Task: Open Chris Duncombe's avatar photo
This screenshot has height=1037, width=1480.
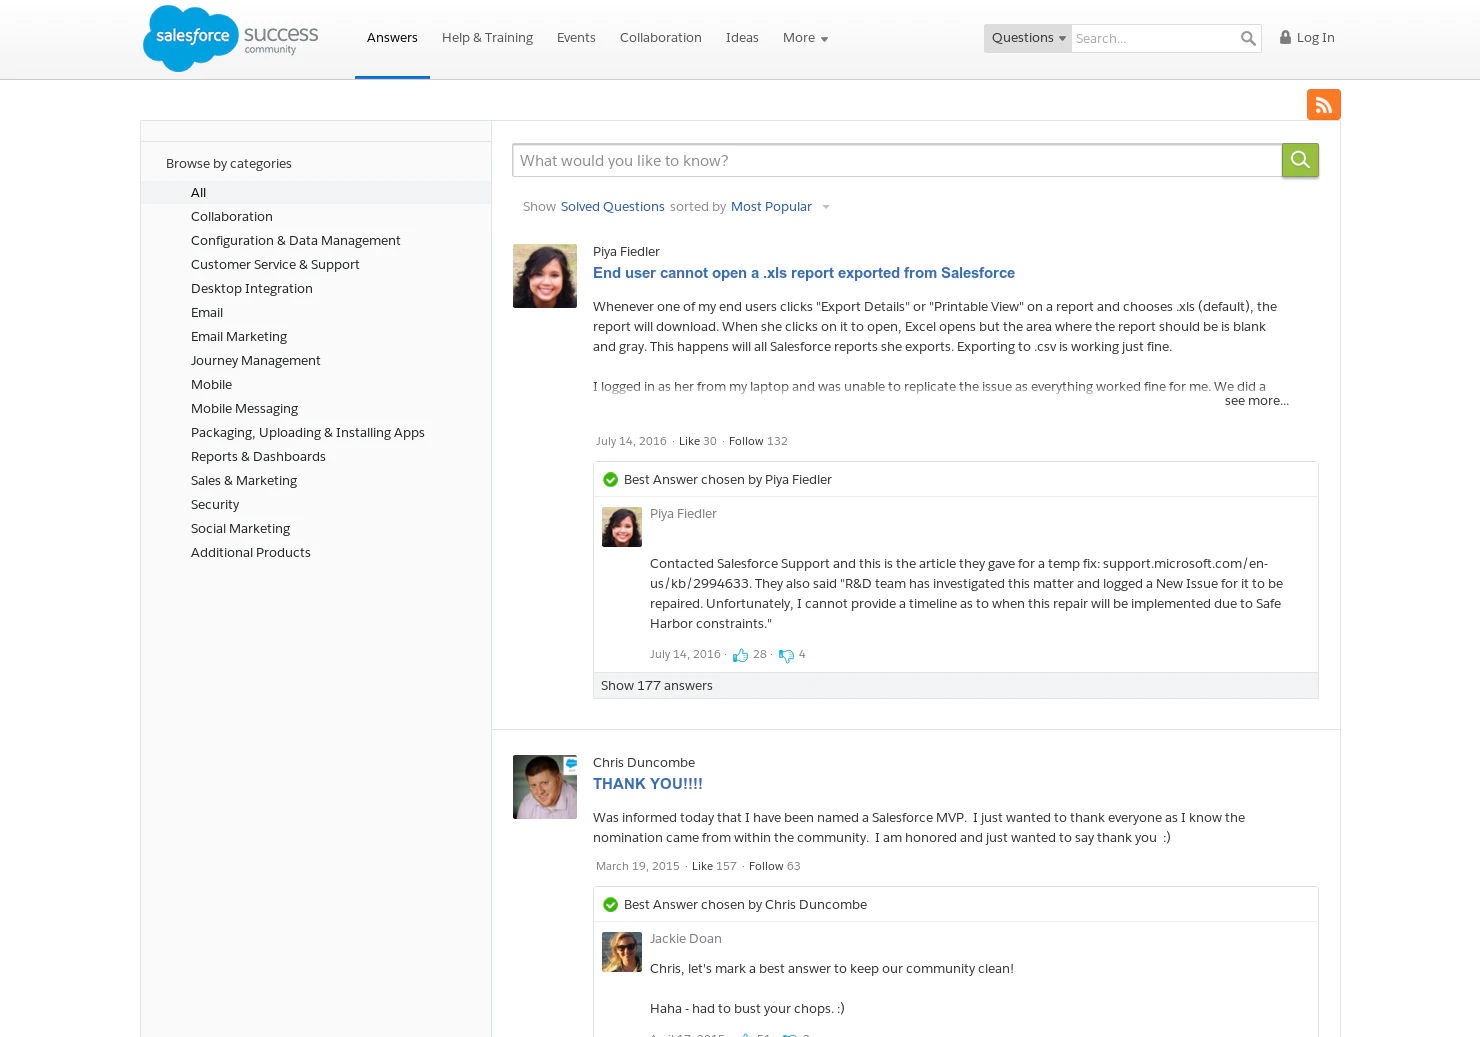Action: point(545,787)
